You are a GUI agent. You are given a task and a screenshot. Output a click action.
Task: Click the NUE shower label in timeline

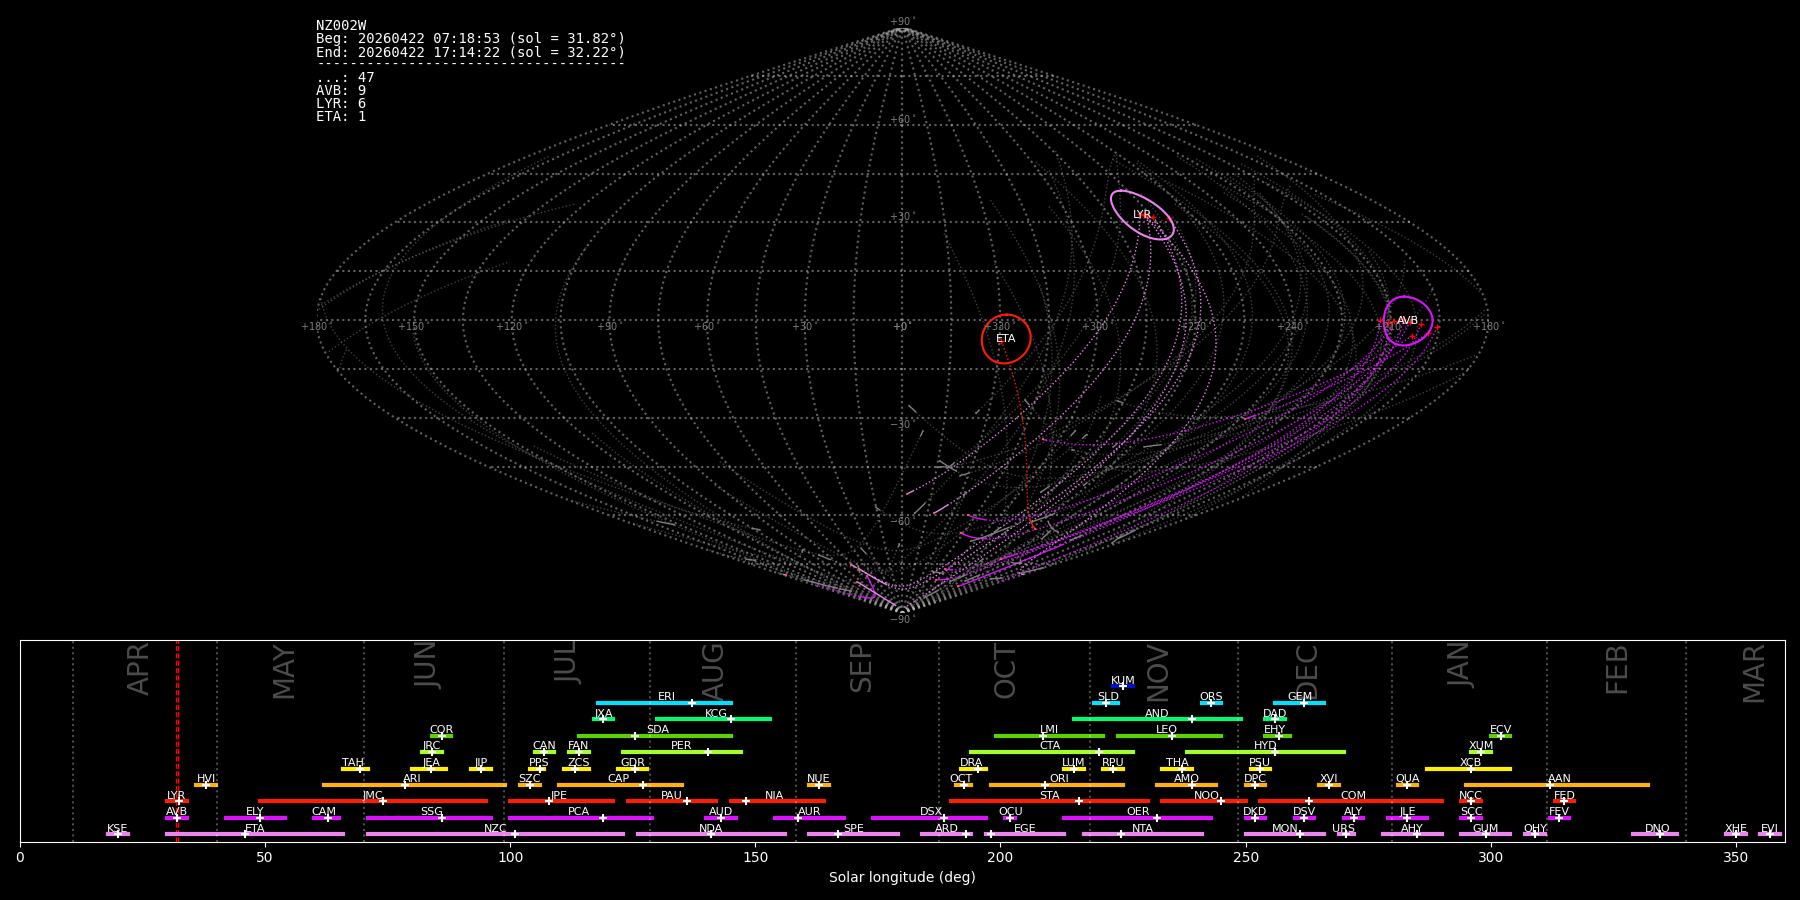[x=818, y=779]
